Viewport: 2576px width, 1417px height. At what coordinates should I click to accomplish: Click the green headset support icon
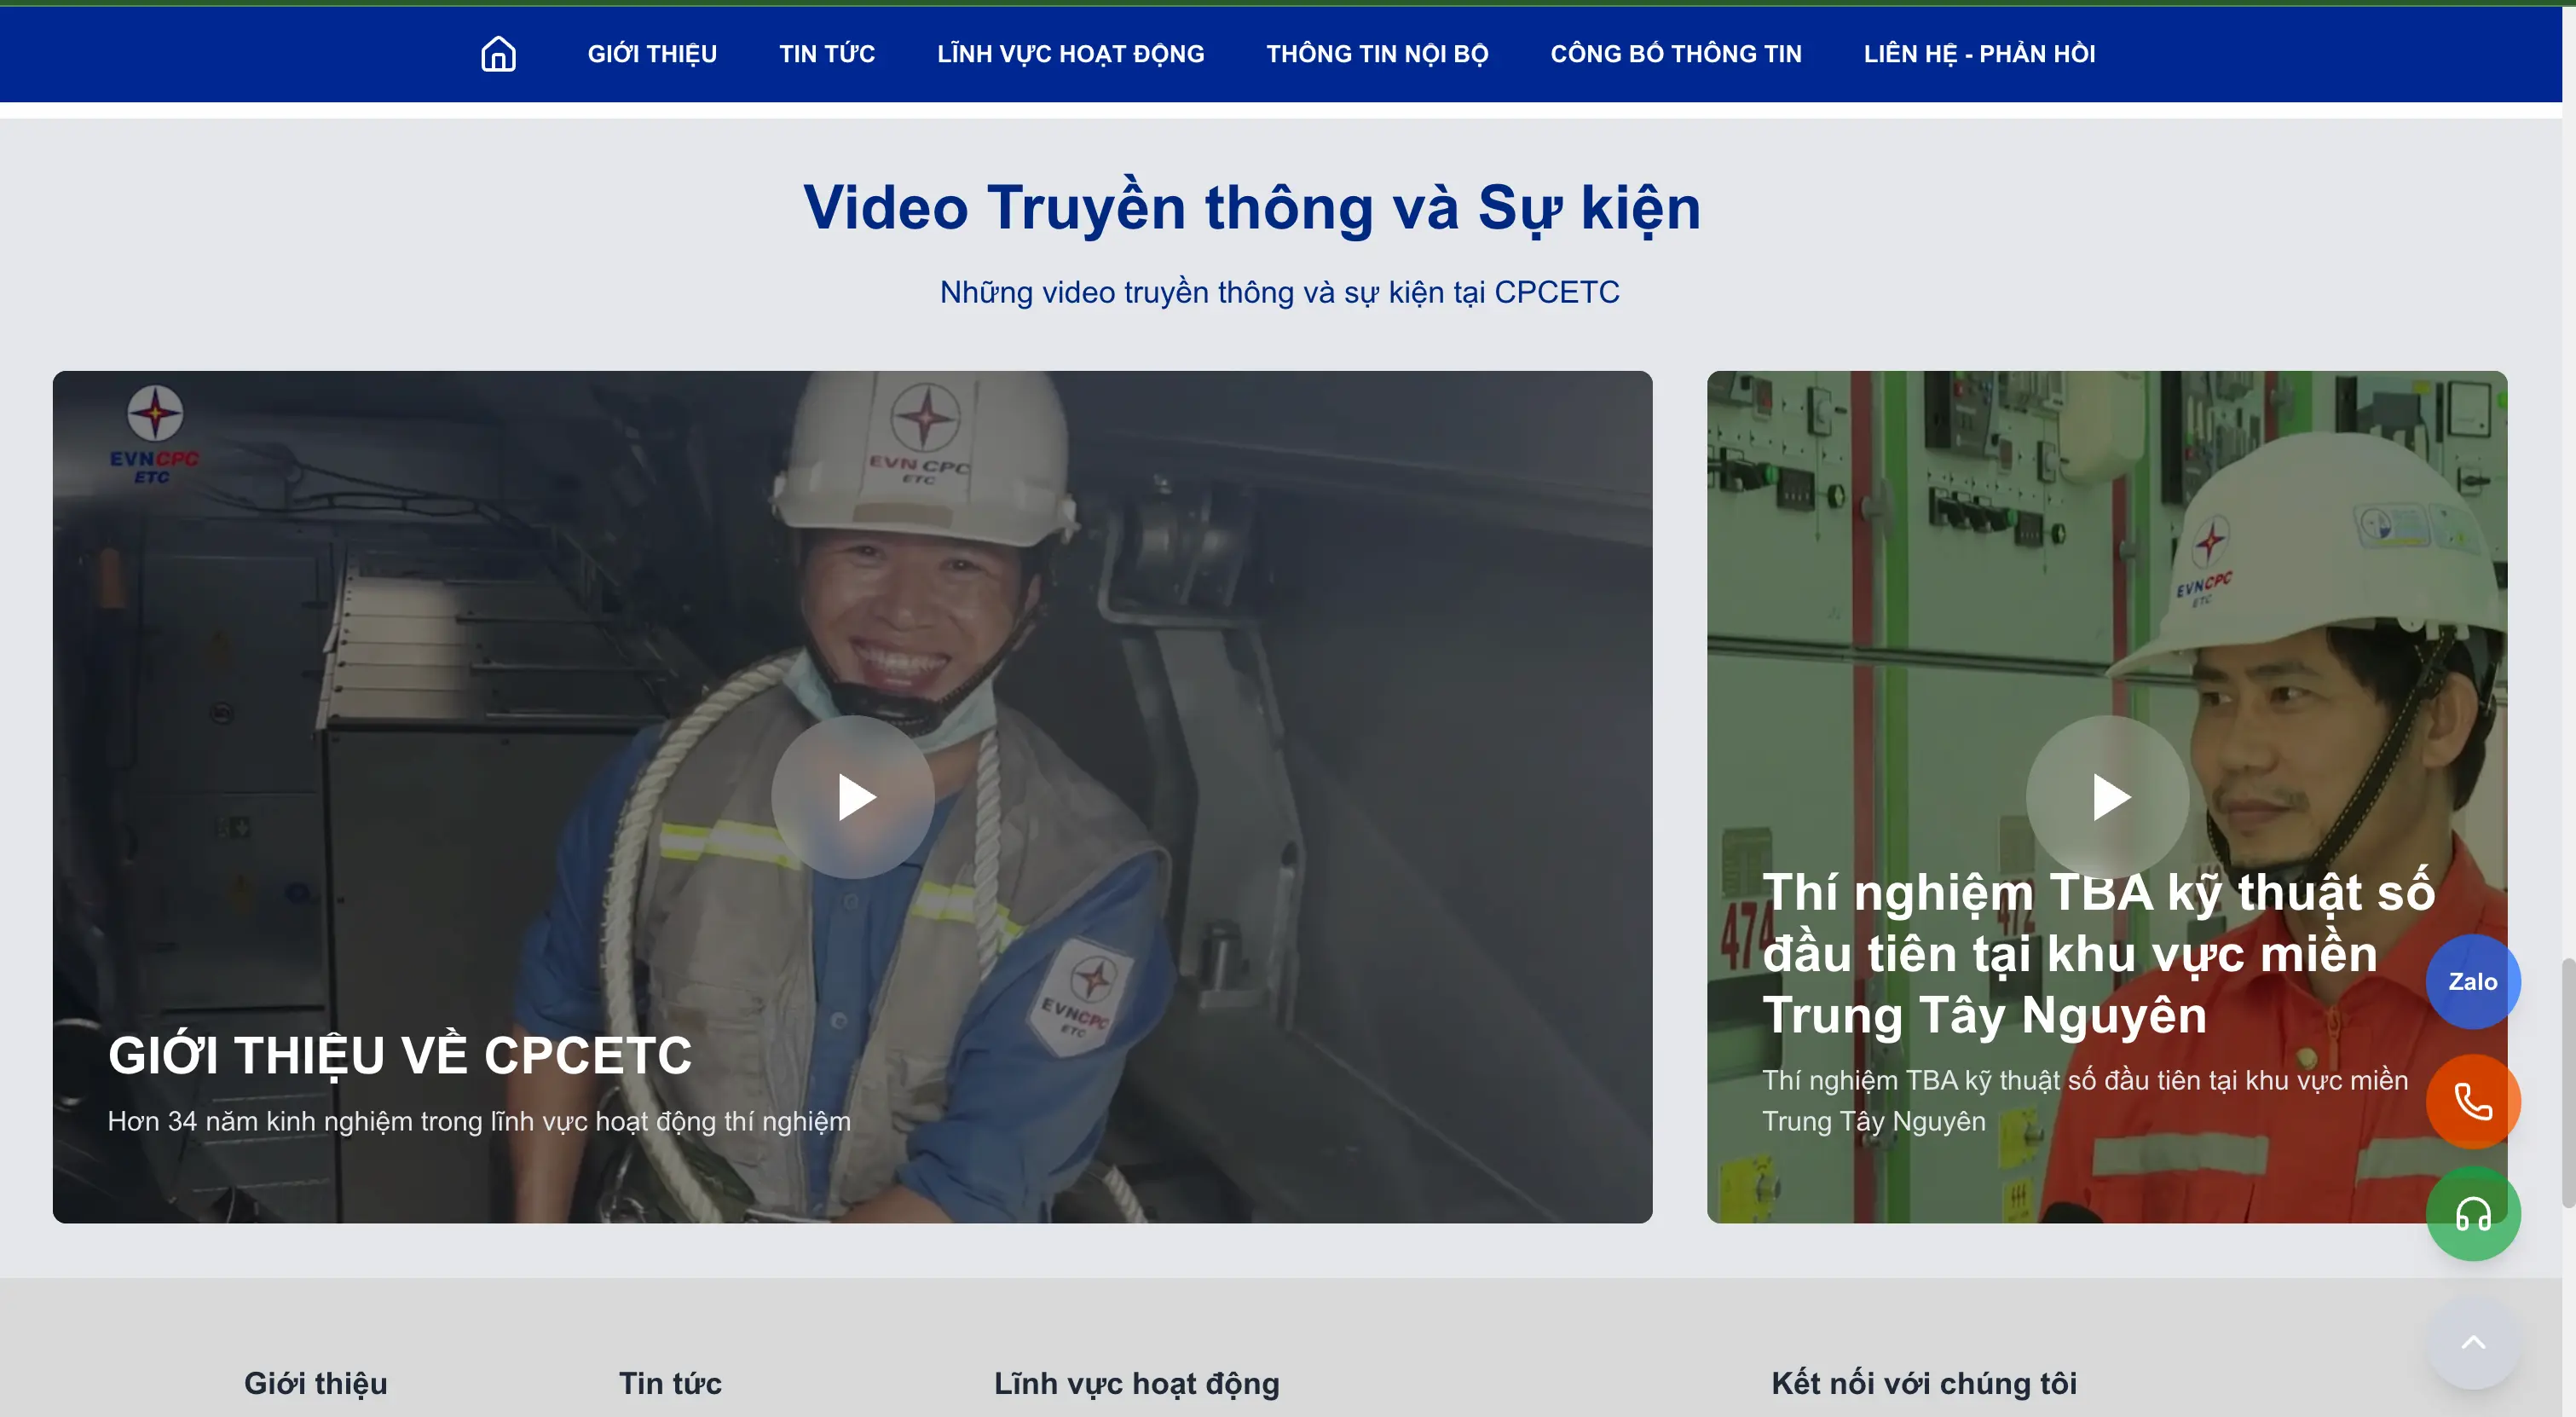2472,1214
